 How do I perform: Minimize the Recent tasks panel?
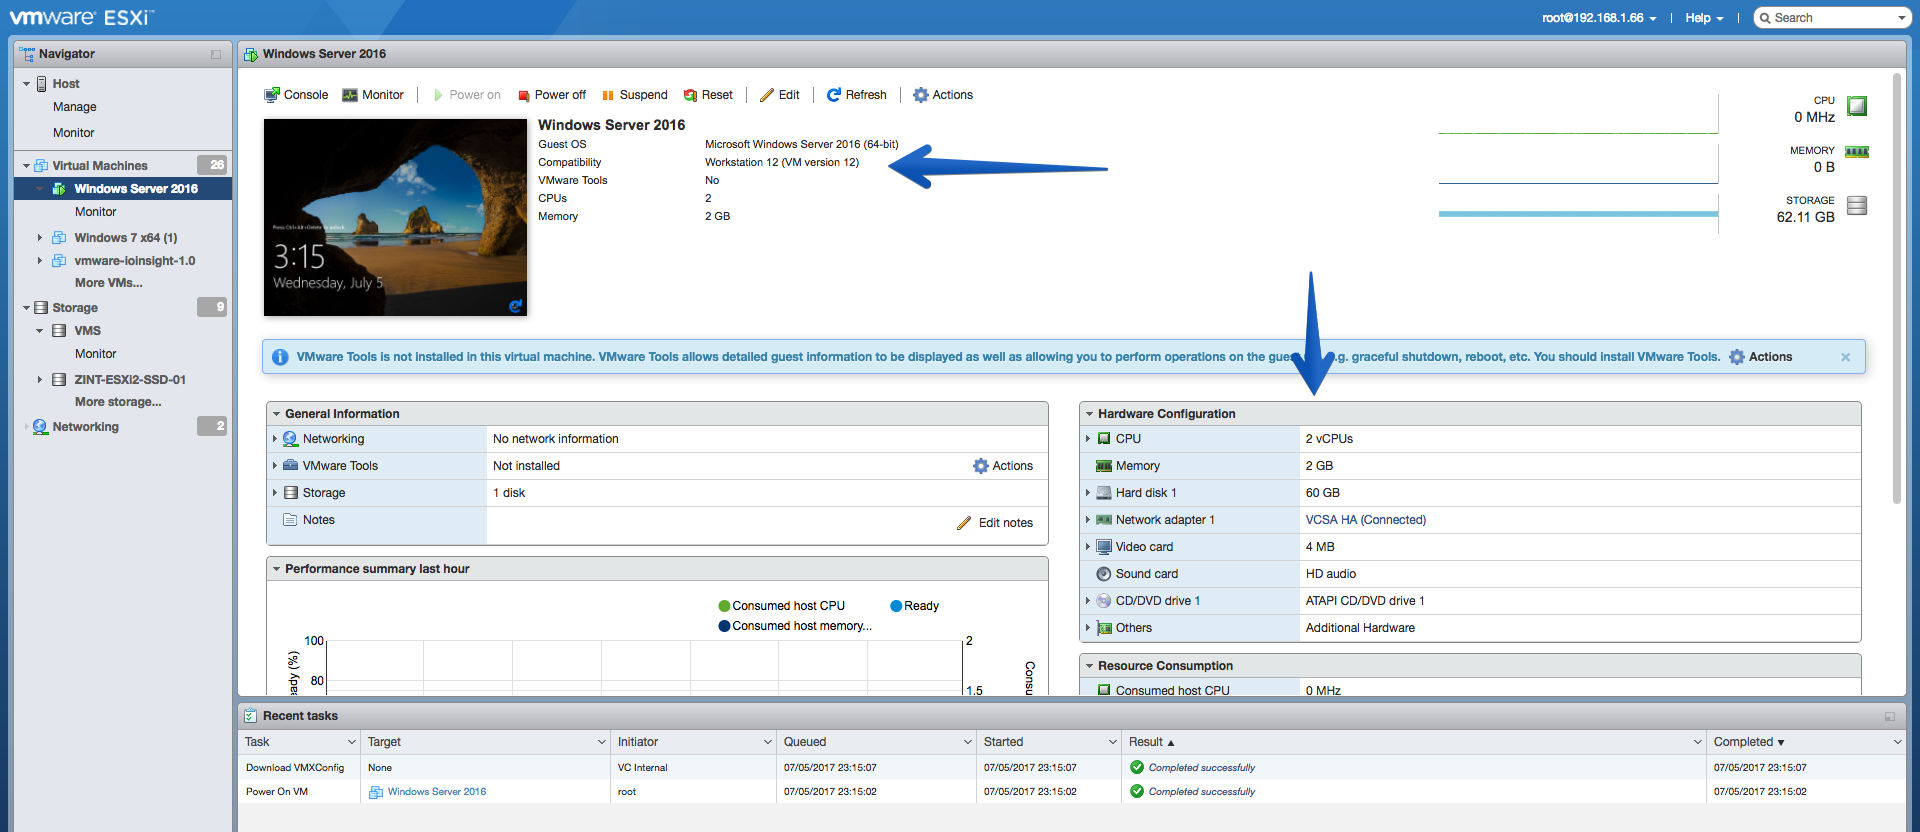(x=1890, y=716)
